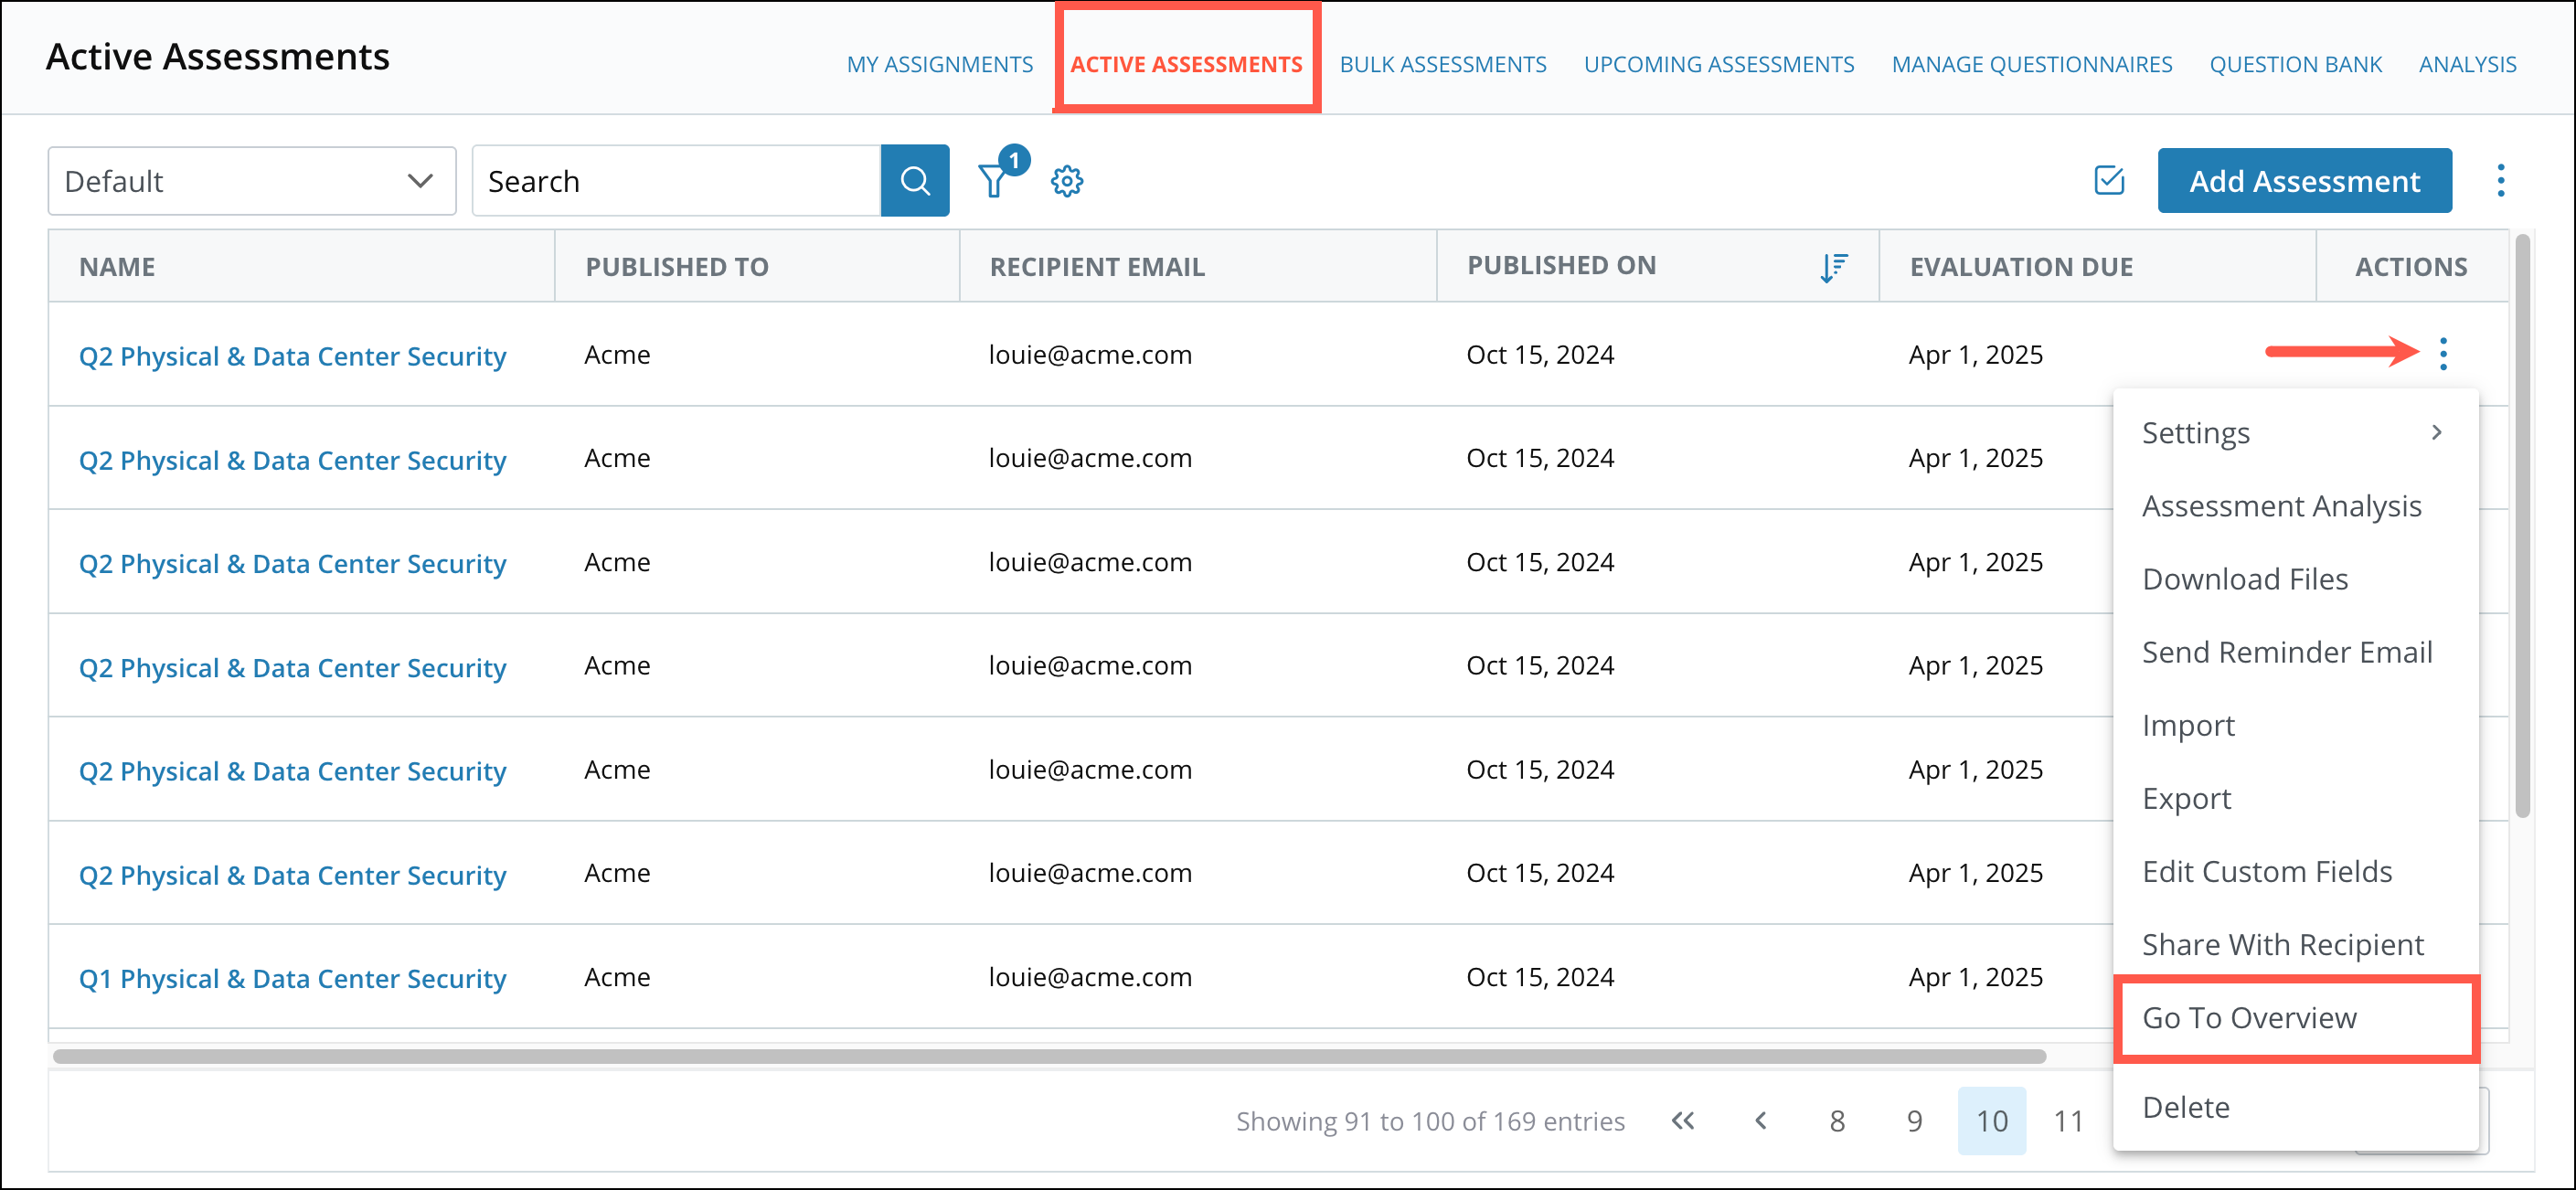Image resolution: width=2576 pixels, height=1190 pixels.
Task: Open the actions kebab menu on the first row
Action: tap(2445, 354)
